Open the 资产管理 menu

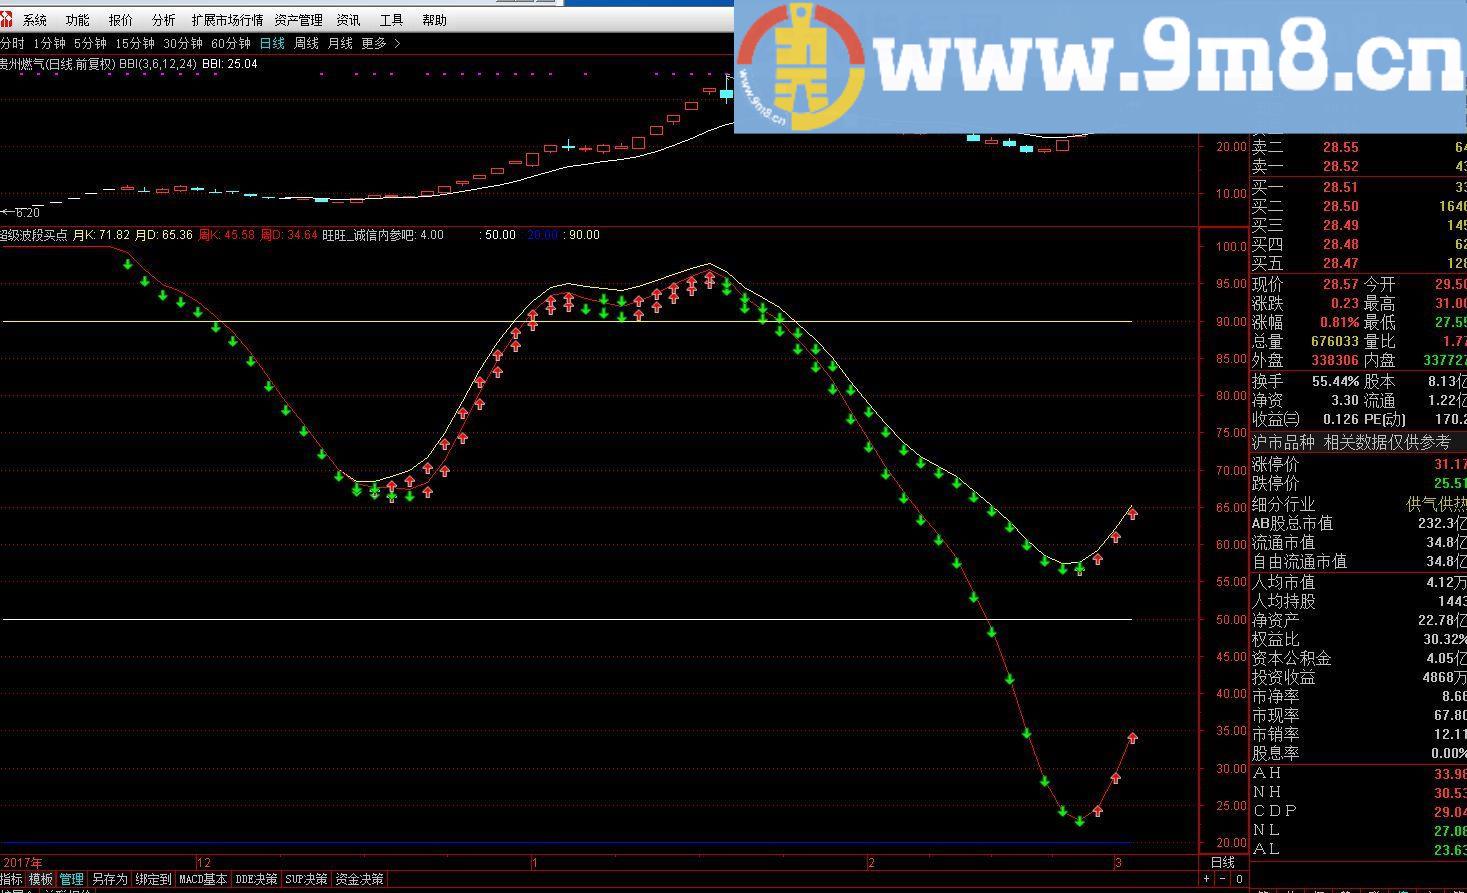(x=298, y=20)
